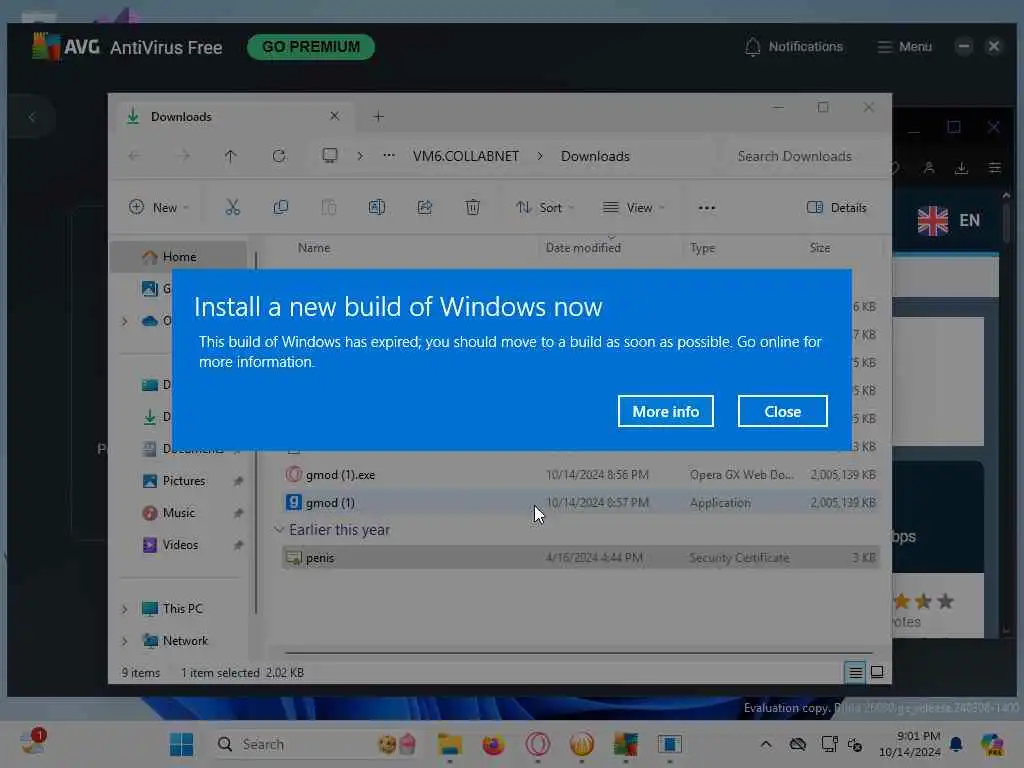
Task: Sort by the Type column header
Action: pyautogui.click(x=703, y=248)
